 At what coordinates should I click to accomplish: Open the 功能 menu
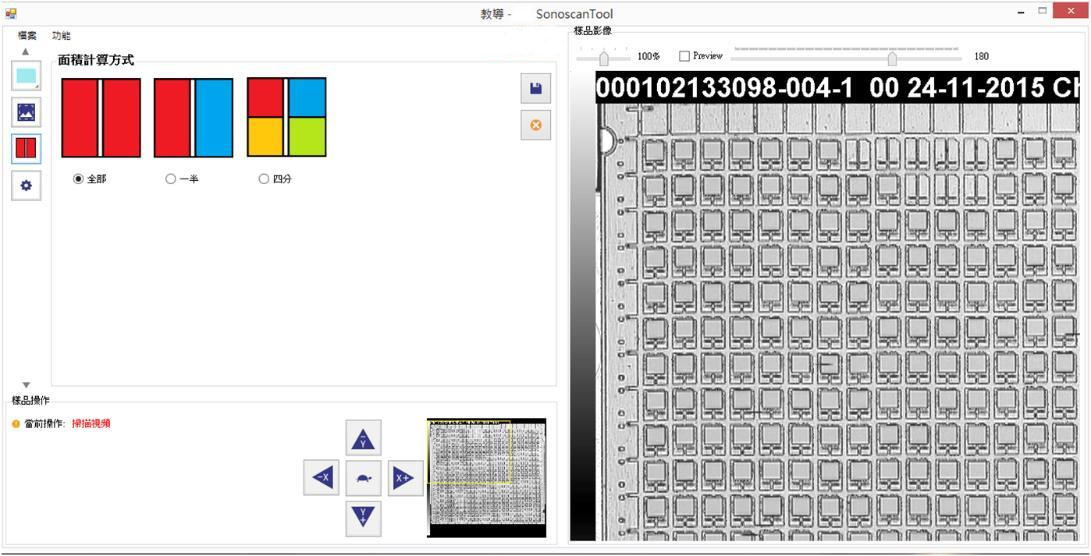pyautogui.click(x=61, y=36)
